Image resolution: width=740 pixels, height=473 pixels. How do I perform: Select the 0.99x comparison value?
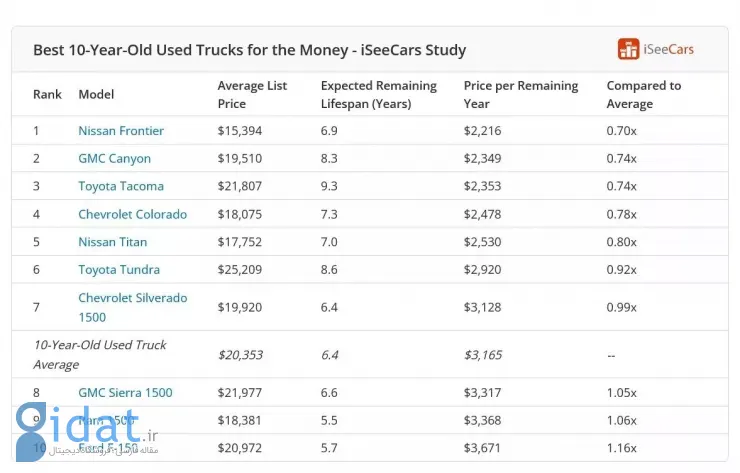click(622, 307)
